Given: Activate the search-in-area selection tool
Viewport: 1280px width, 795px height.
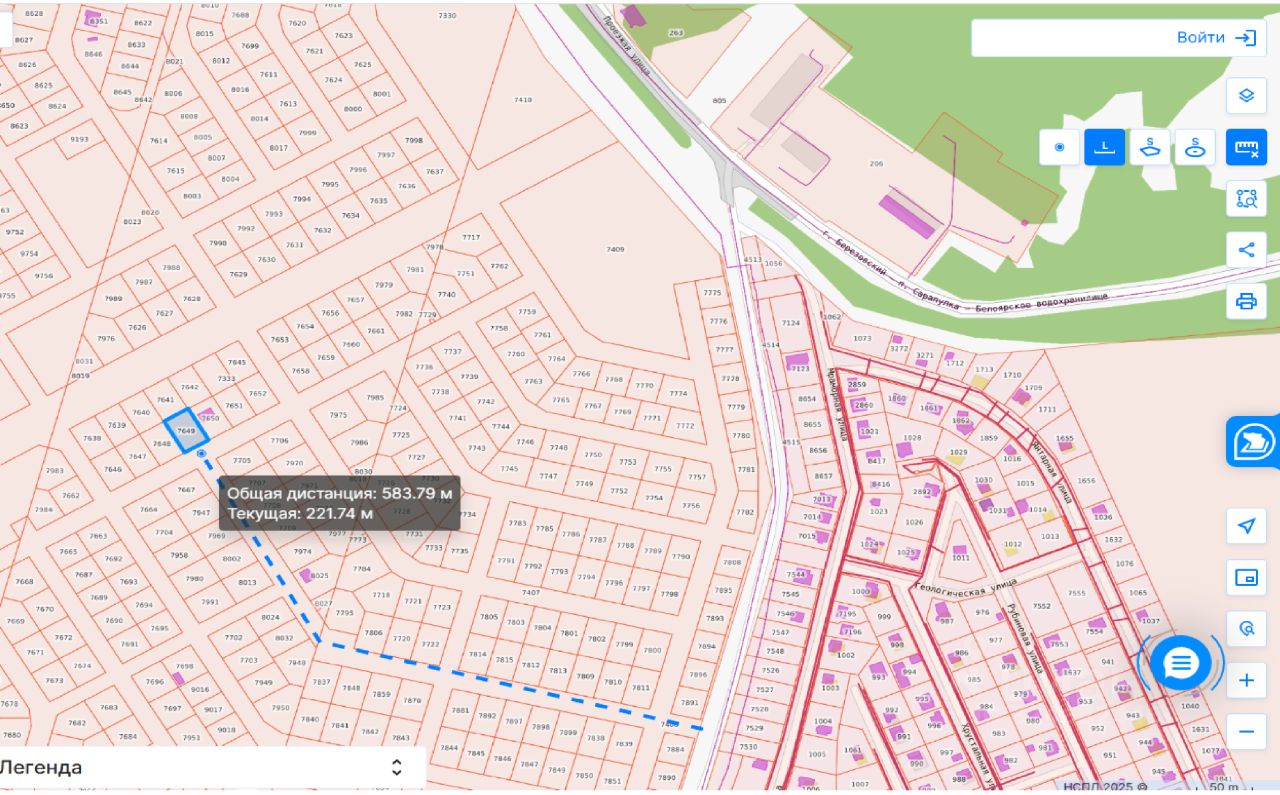Looking at the screenshot, I should tap(1246, 198).
